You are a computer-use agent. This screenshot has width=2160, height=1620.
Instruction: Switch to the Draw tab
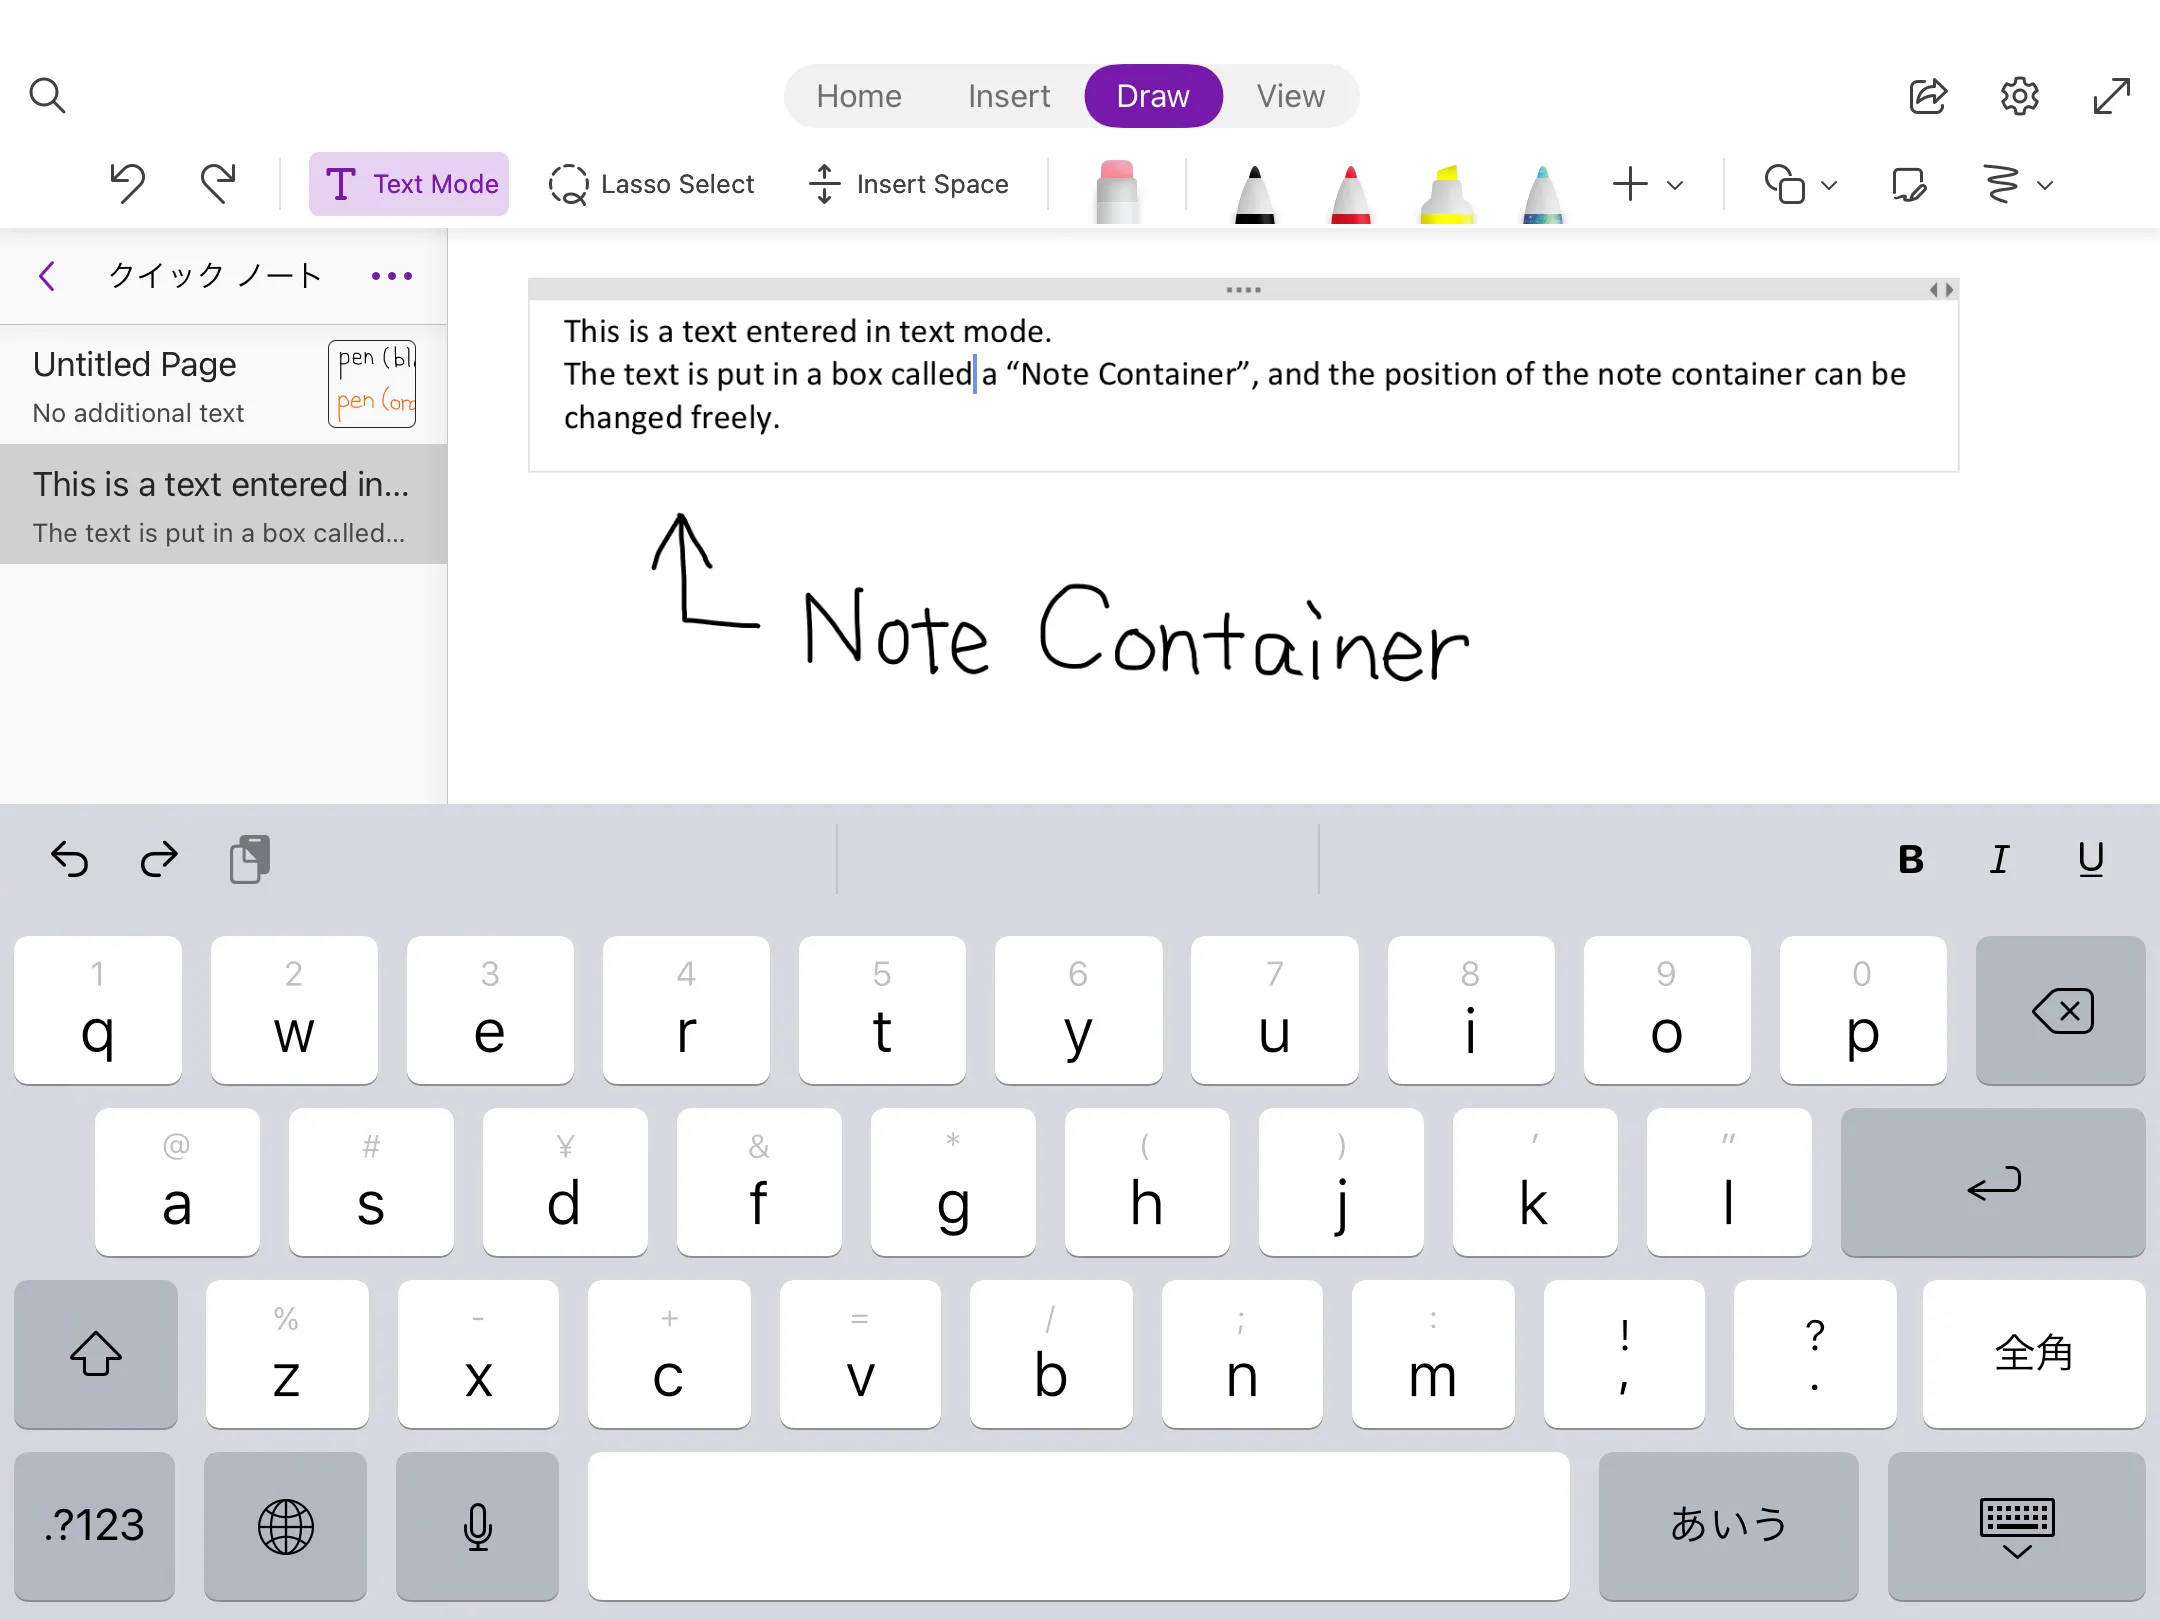(1153, 95)
